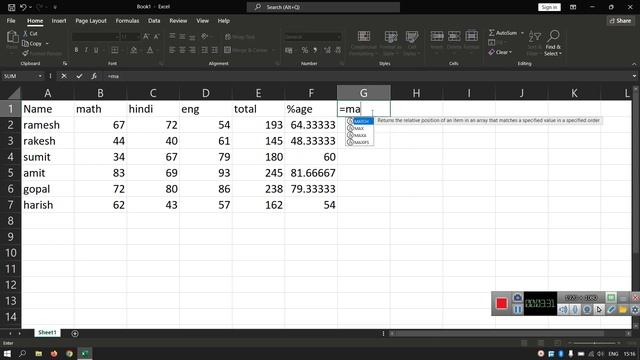Open the Windows Start menu
640x360 pixels.
point(7,353)
